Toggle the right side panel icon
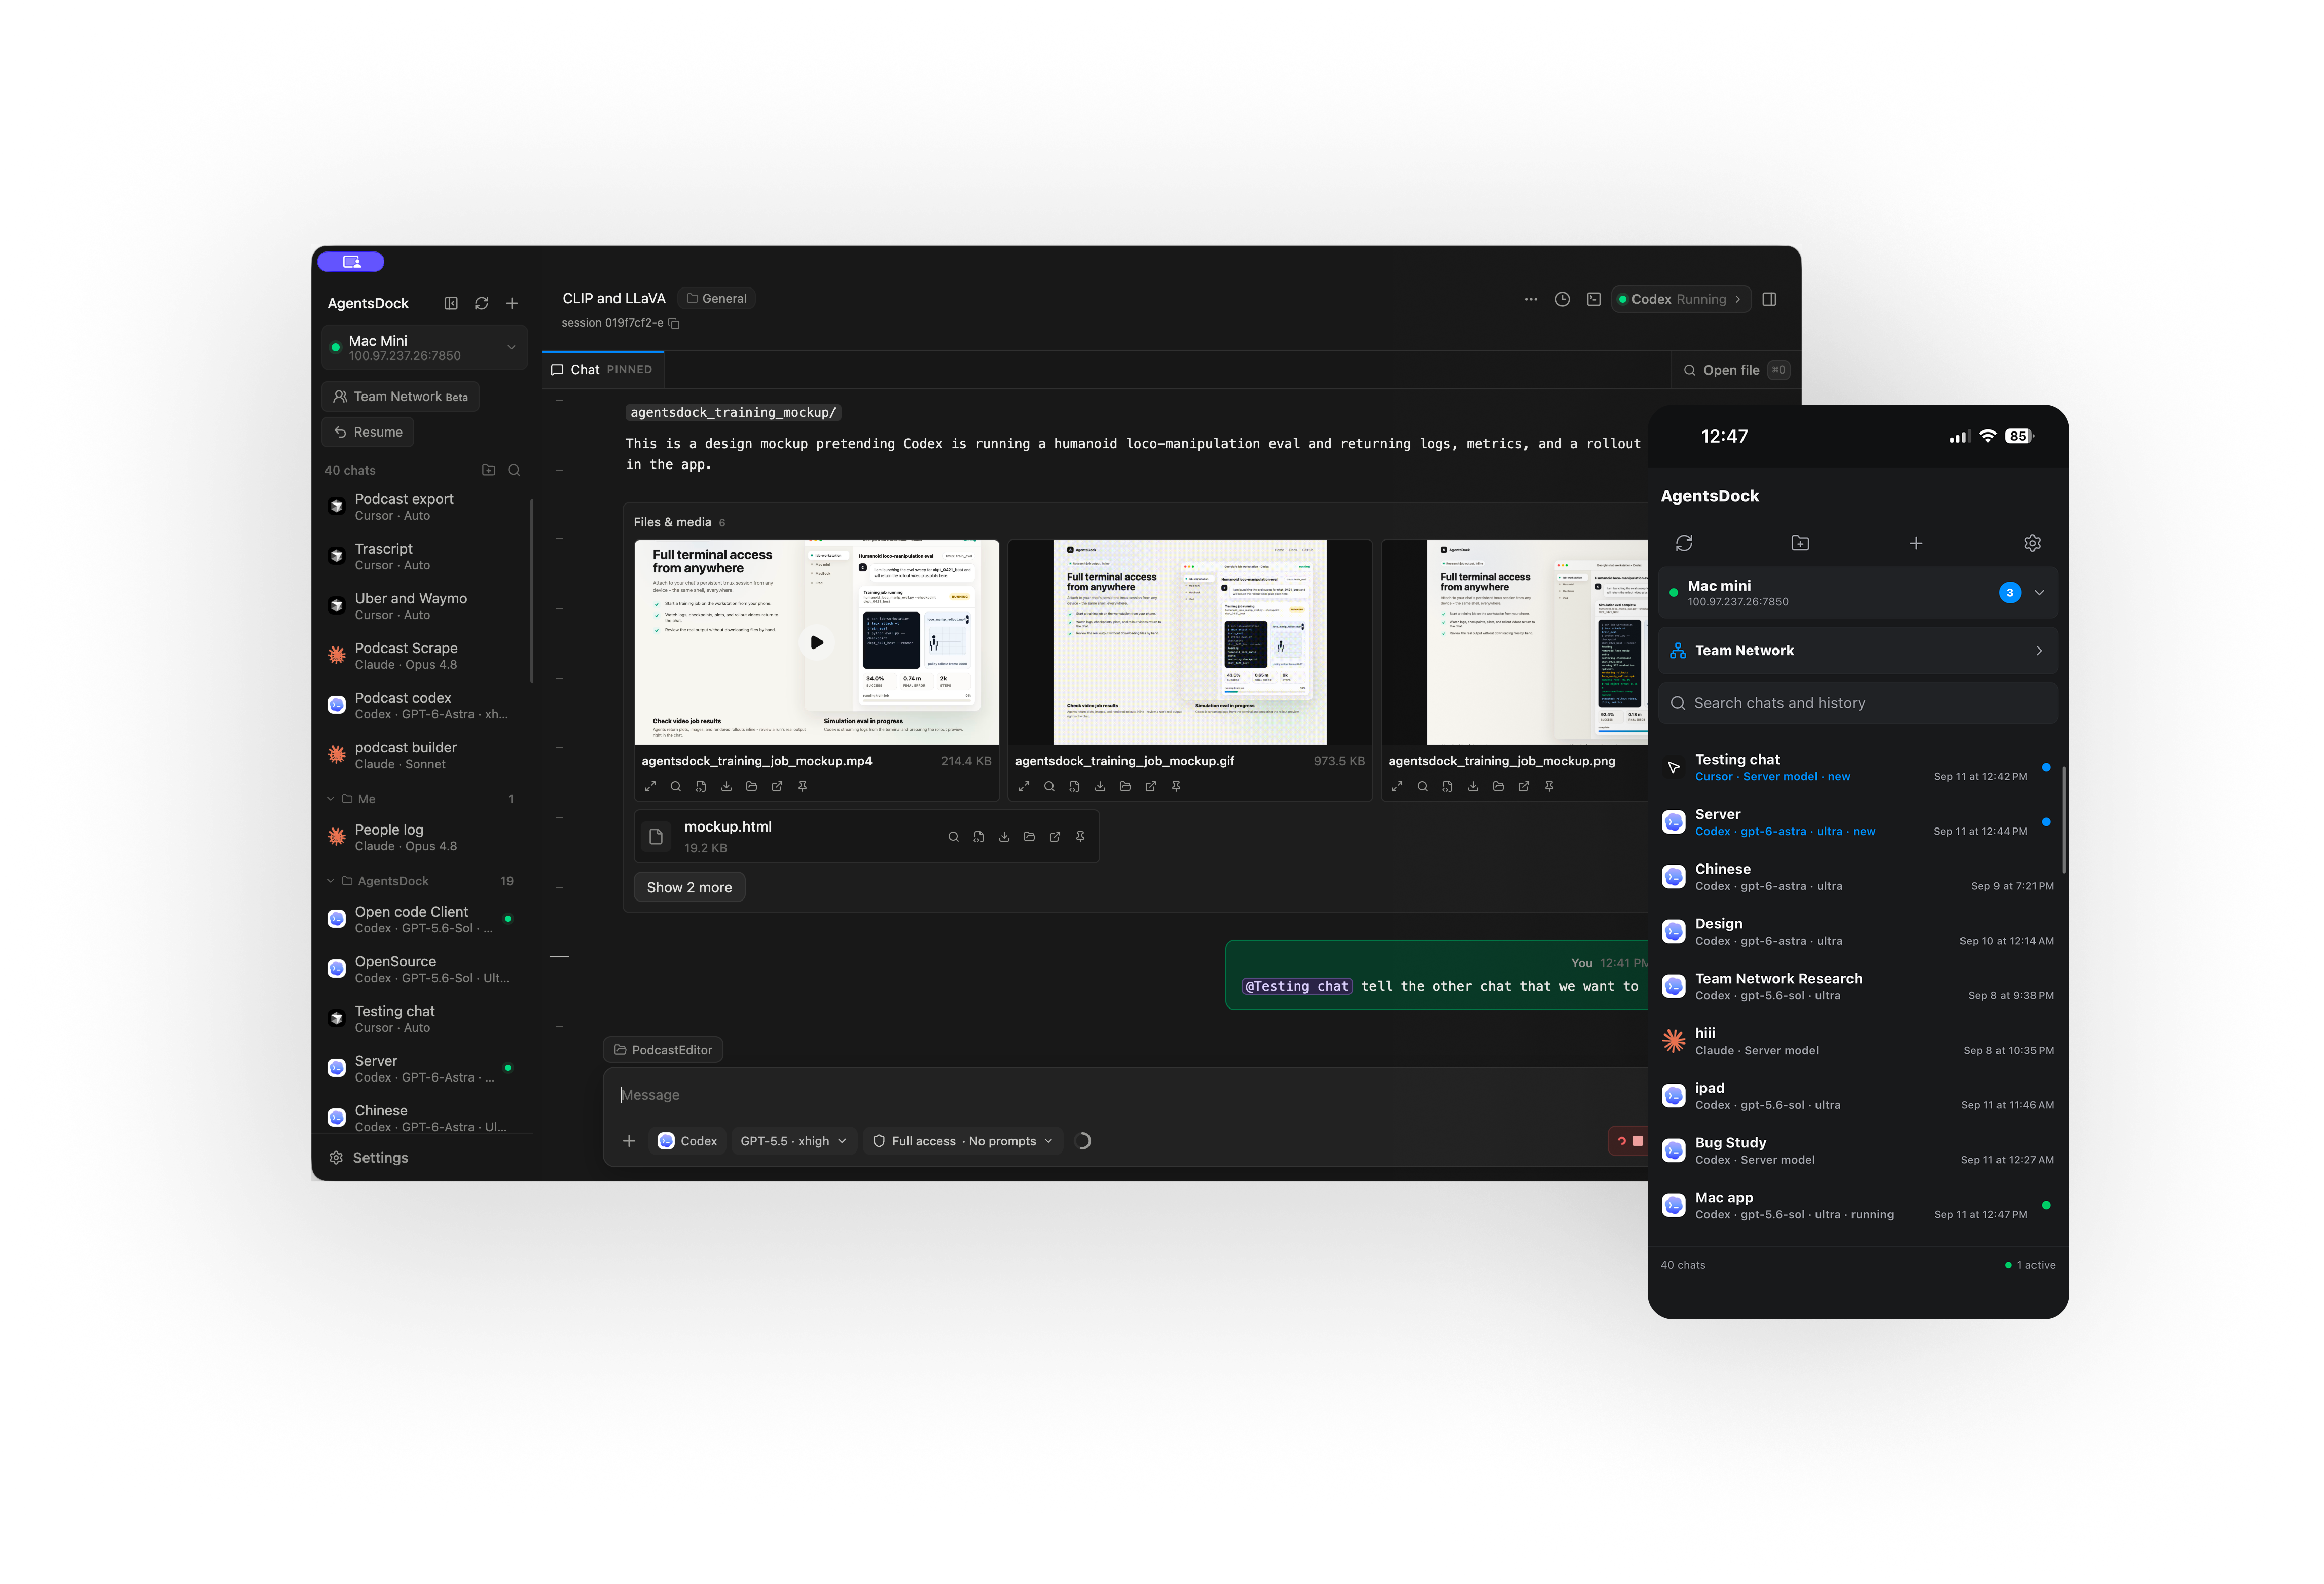This screenshot has height=1584, width=2324. point(1769,299)
